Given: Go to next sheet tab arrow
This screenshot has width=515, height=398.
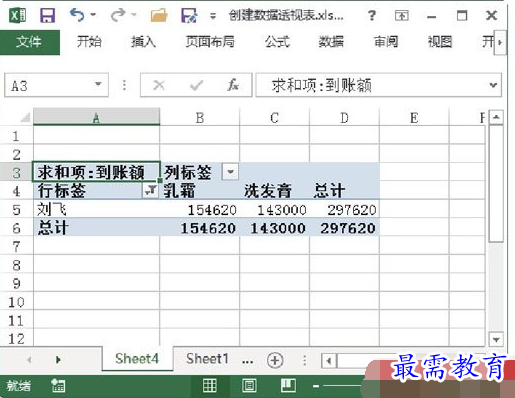Looking at the screenshot, I should point(58,360).
